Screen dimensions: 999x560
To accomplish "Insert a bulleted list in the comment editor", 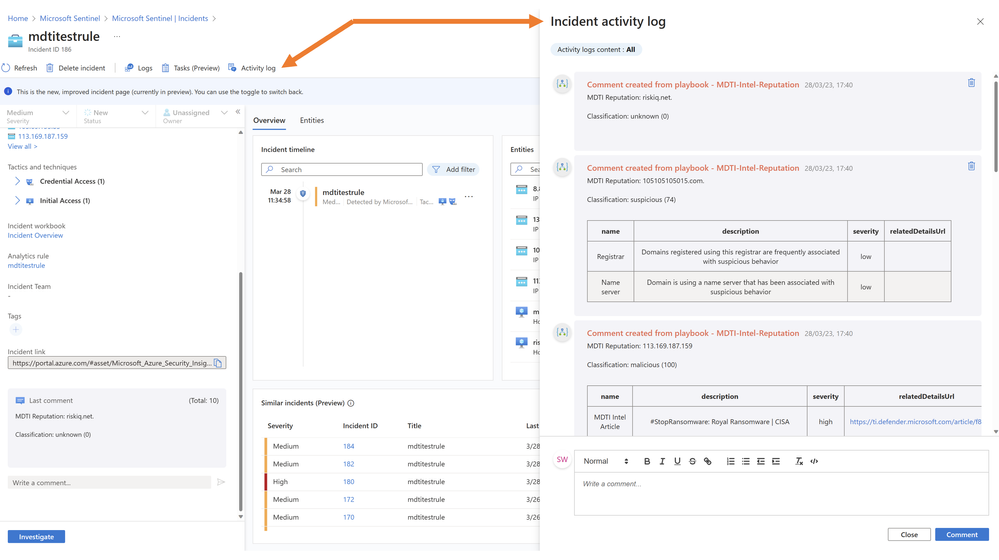I will [745, 461].
